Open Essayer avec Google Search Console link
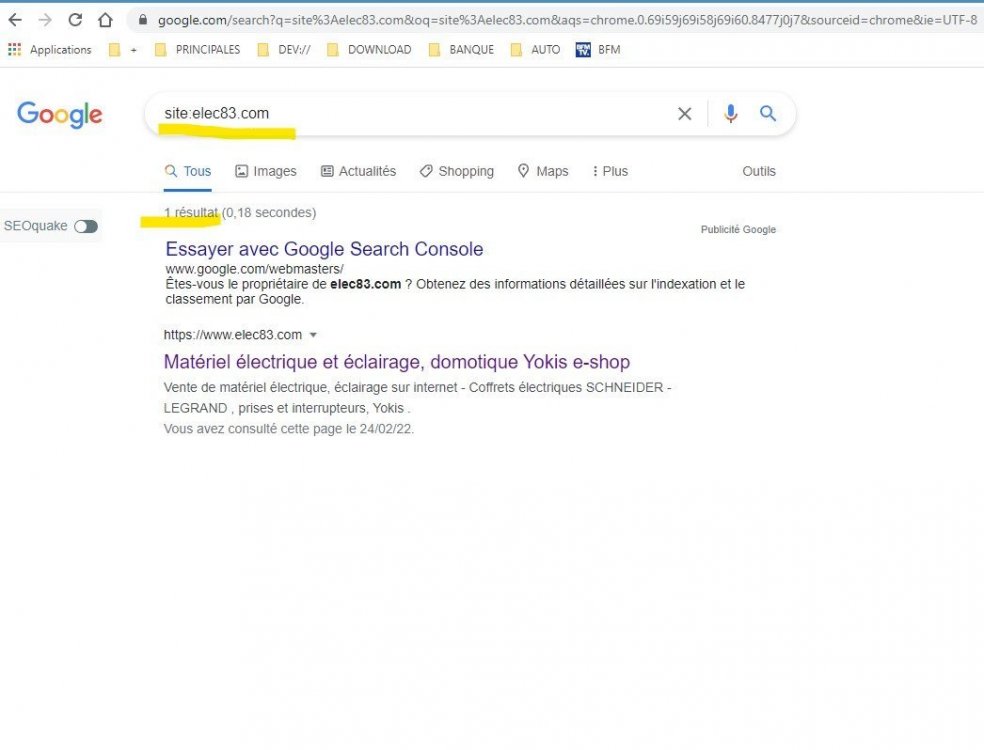The width and height of the screenshot is (984, 750). pos(324,249)
